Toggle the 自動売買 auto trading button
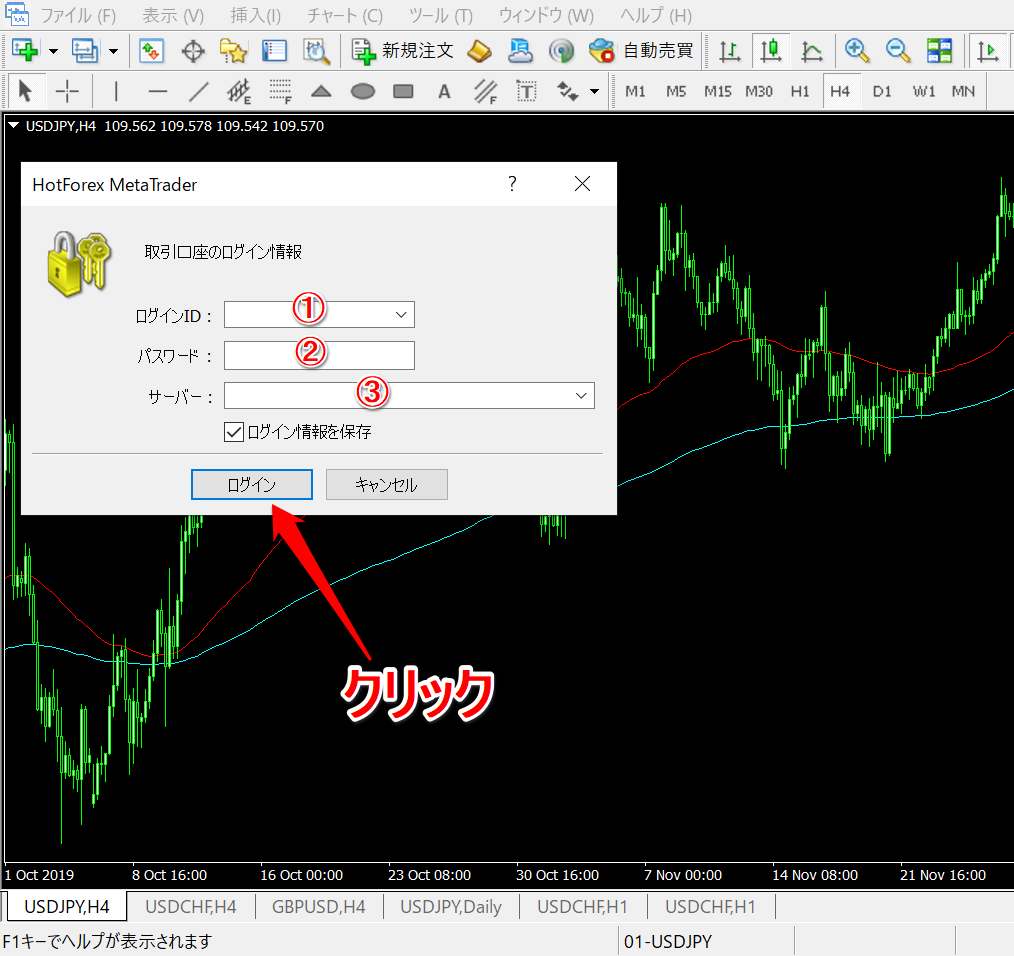 641,50
